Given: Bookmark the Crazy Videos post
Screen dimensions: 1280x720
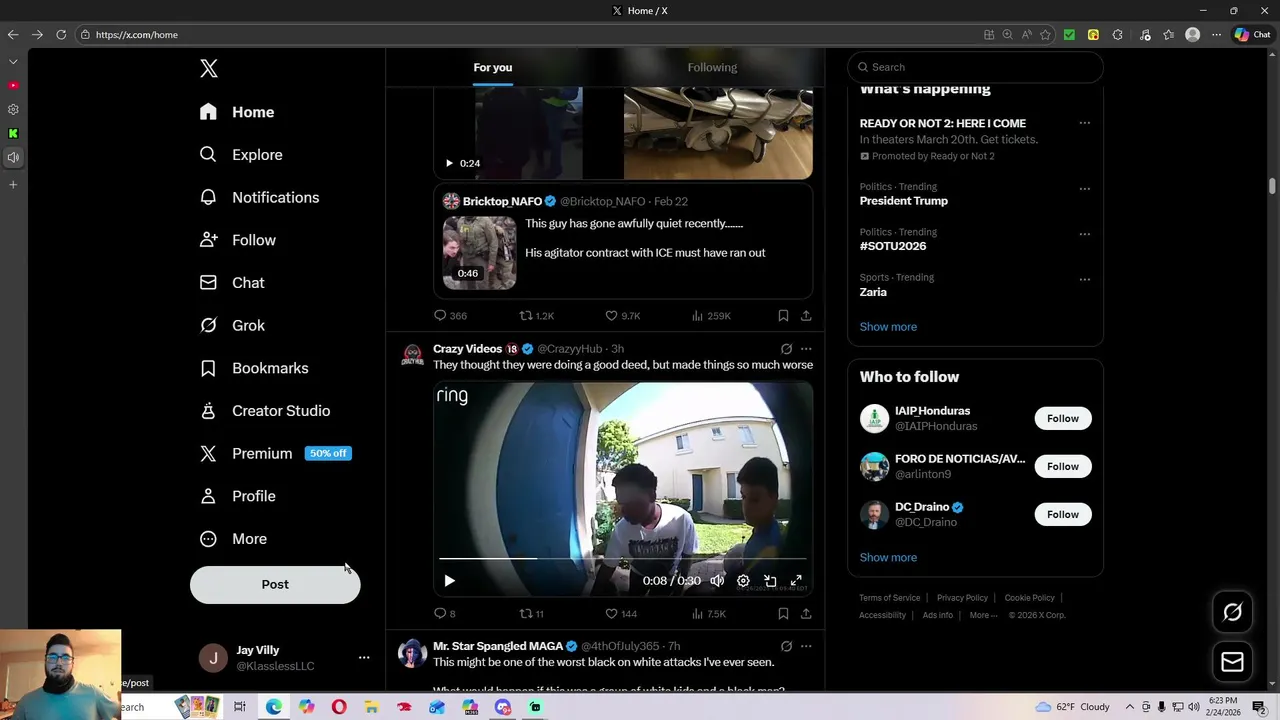Looking at the screenshot, I should 783,614.
